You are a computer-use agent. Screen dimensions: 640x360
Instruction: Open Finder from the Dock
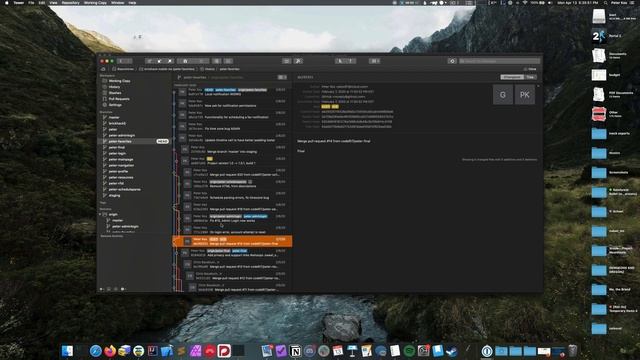pyautogui.click(x=67, y=351)
